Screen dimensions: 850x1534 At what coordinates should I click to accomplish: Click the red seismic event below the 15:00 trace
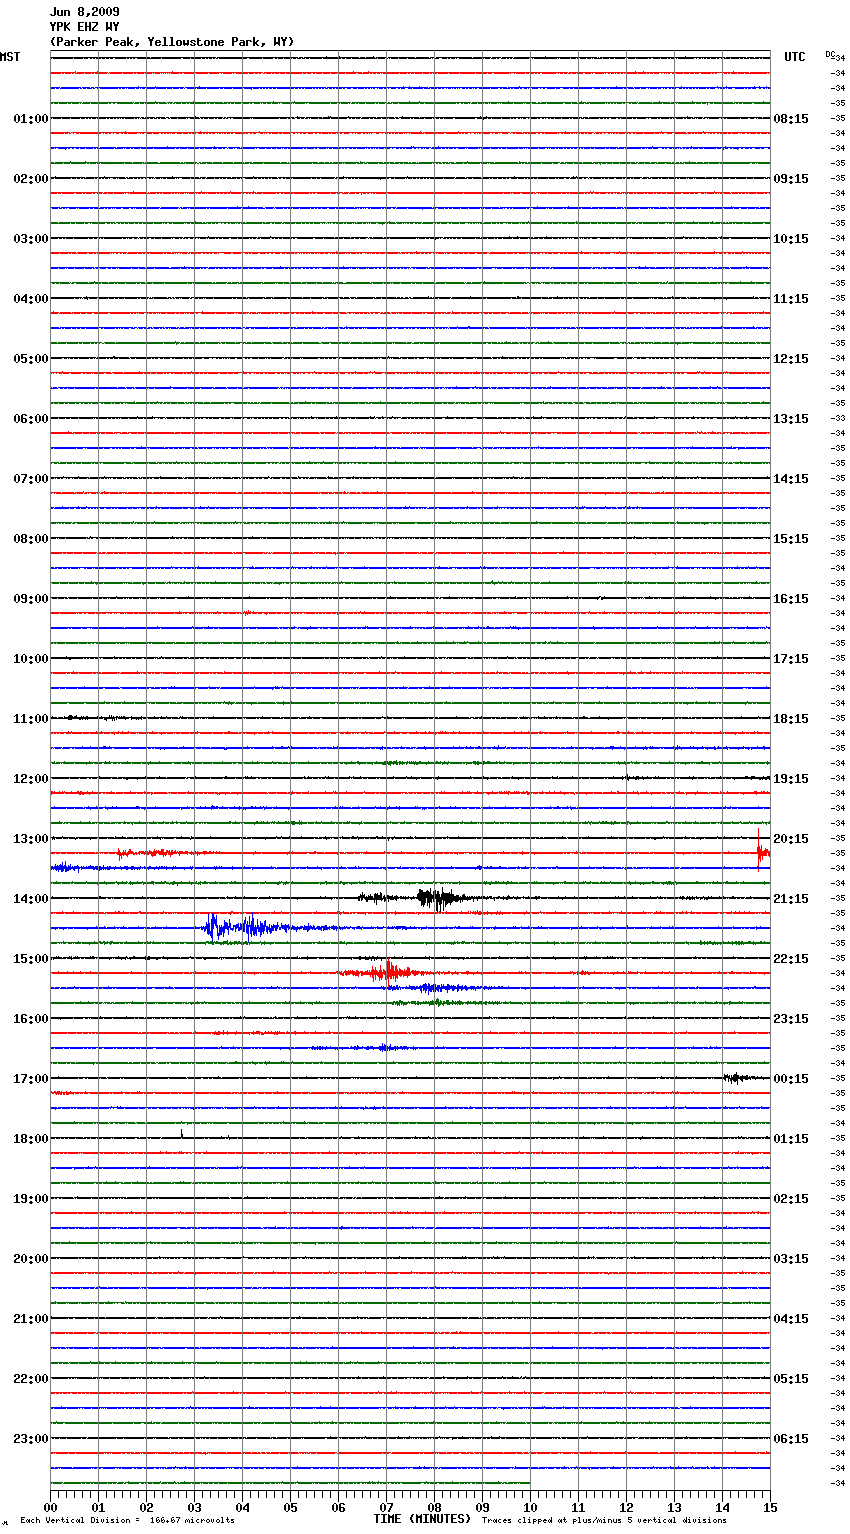point(385,972)
